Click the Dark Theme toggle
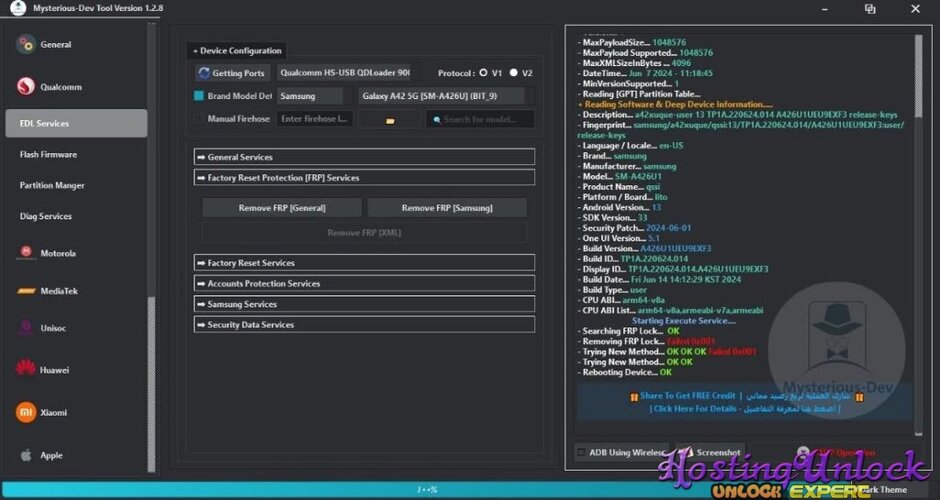Image resolution: width=940 pixels, height=500 pixels. tap(885, 489)
